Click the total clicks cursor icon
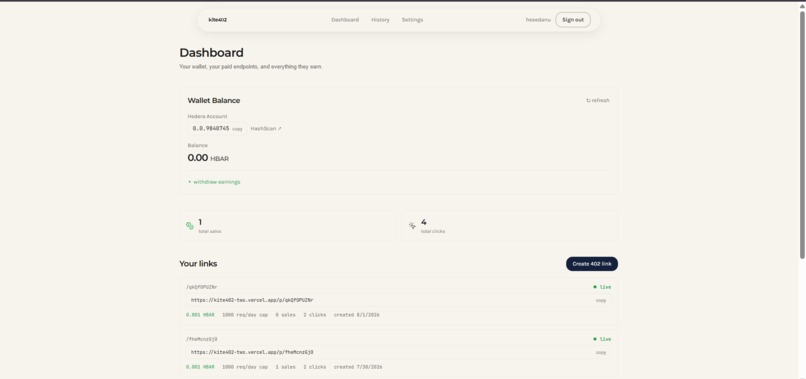The width and height of the screenshot is (806, 379). (412, 226)
